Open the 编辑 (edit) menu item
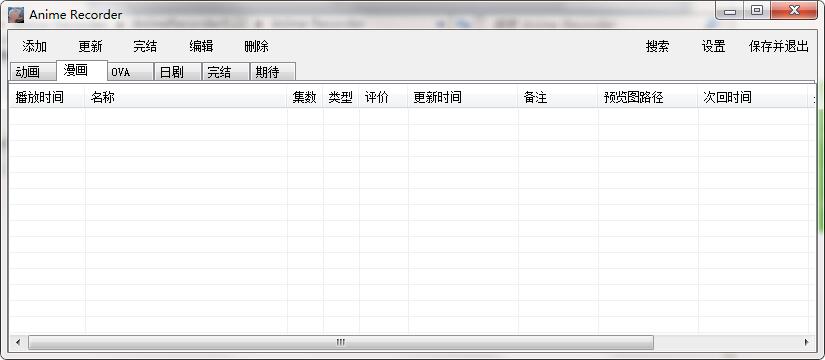The width and height of the screenshot is (825, 360). click(x=201, y=46)
